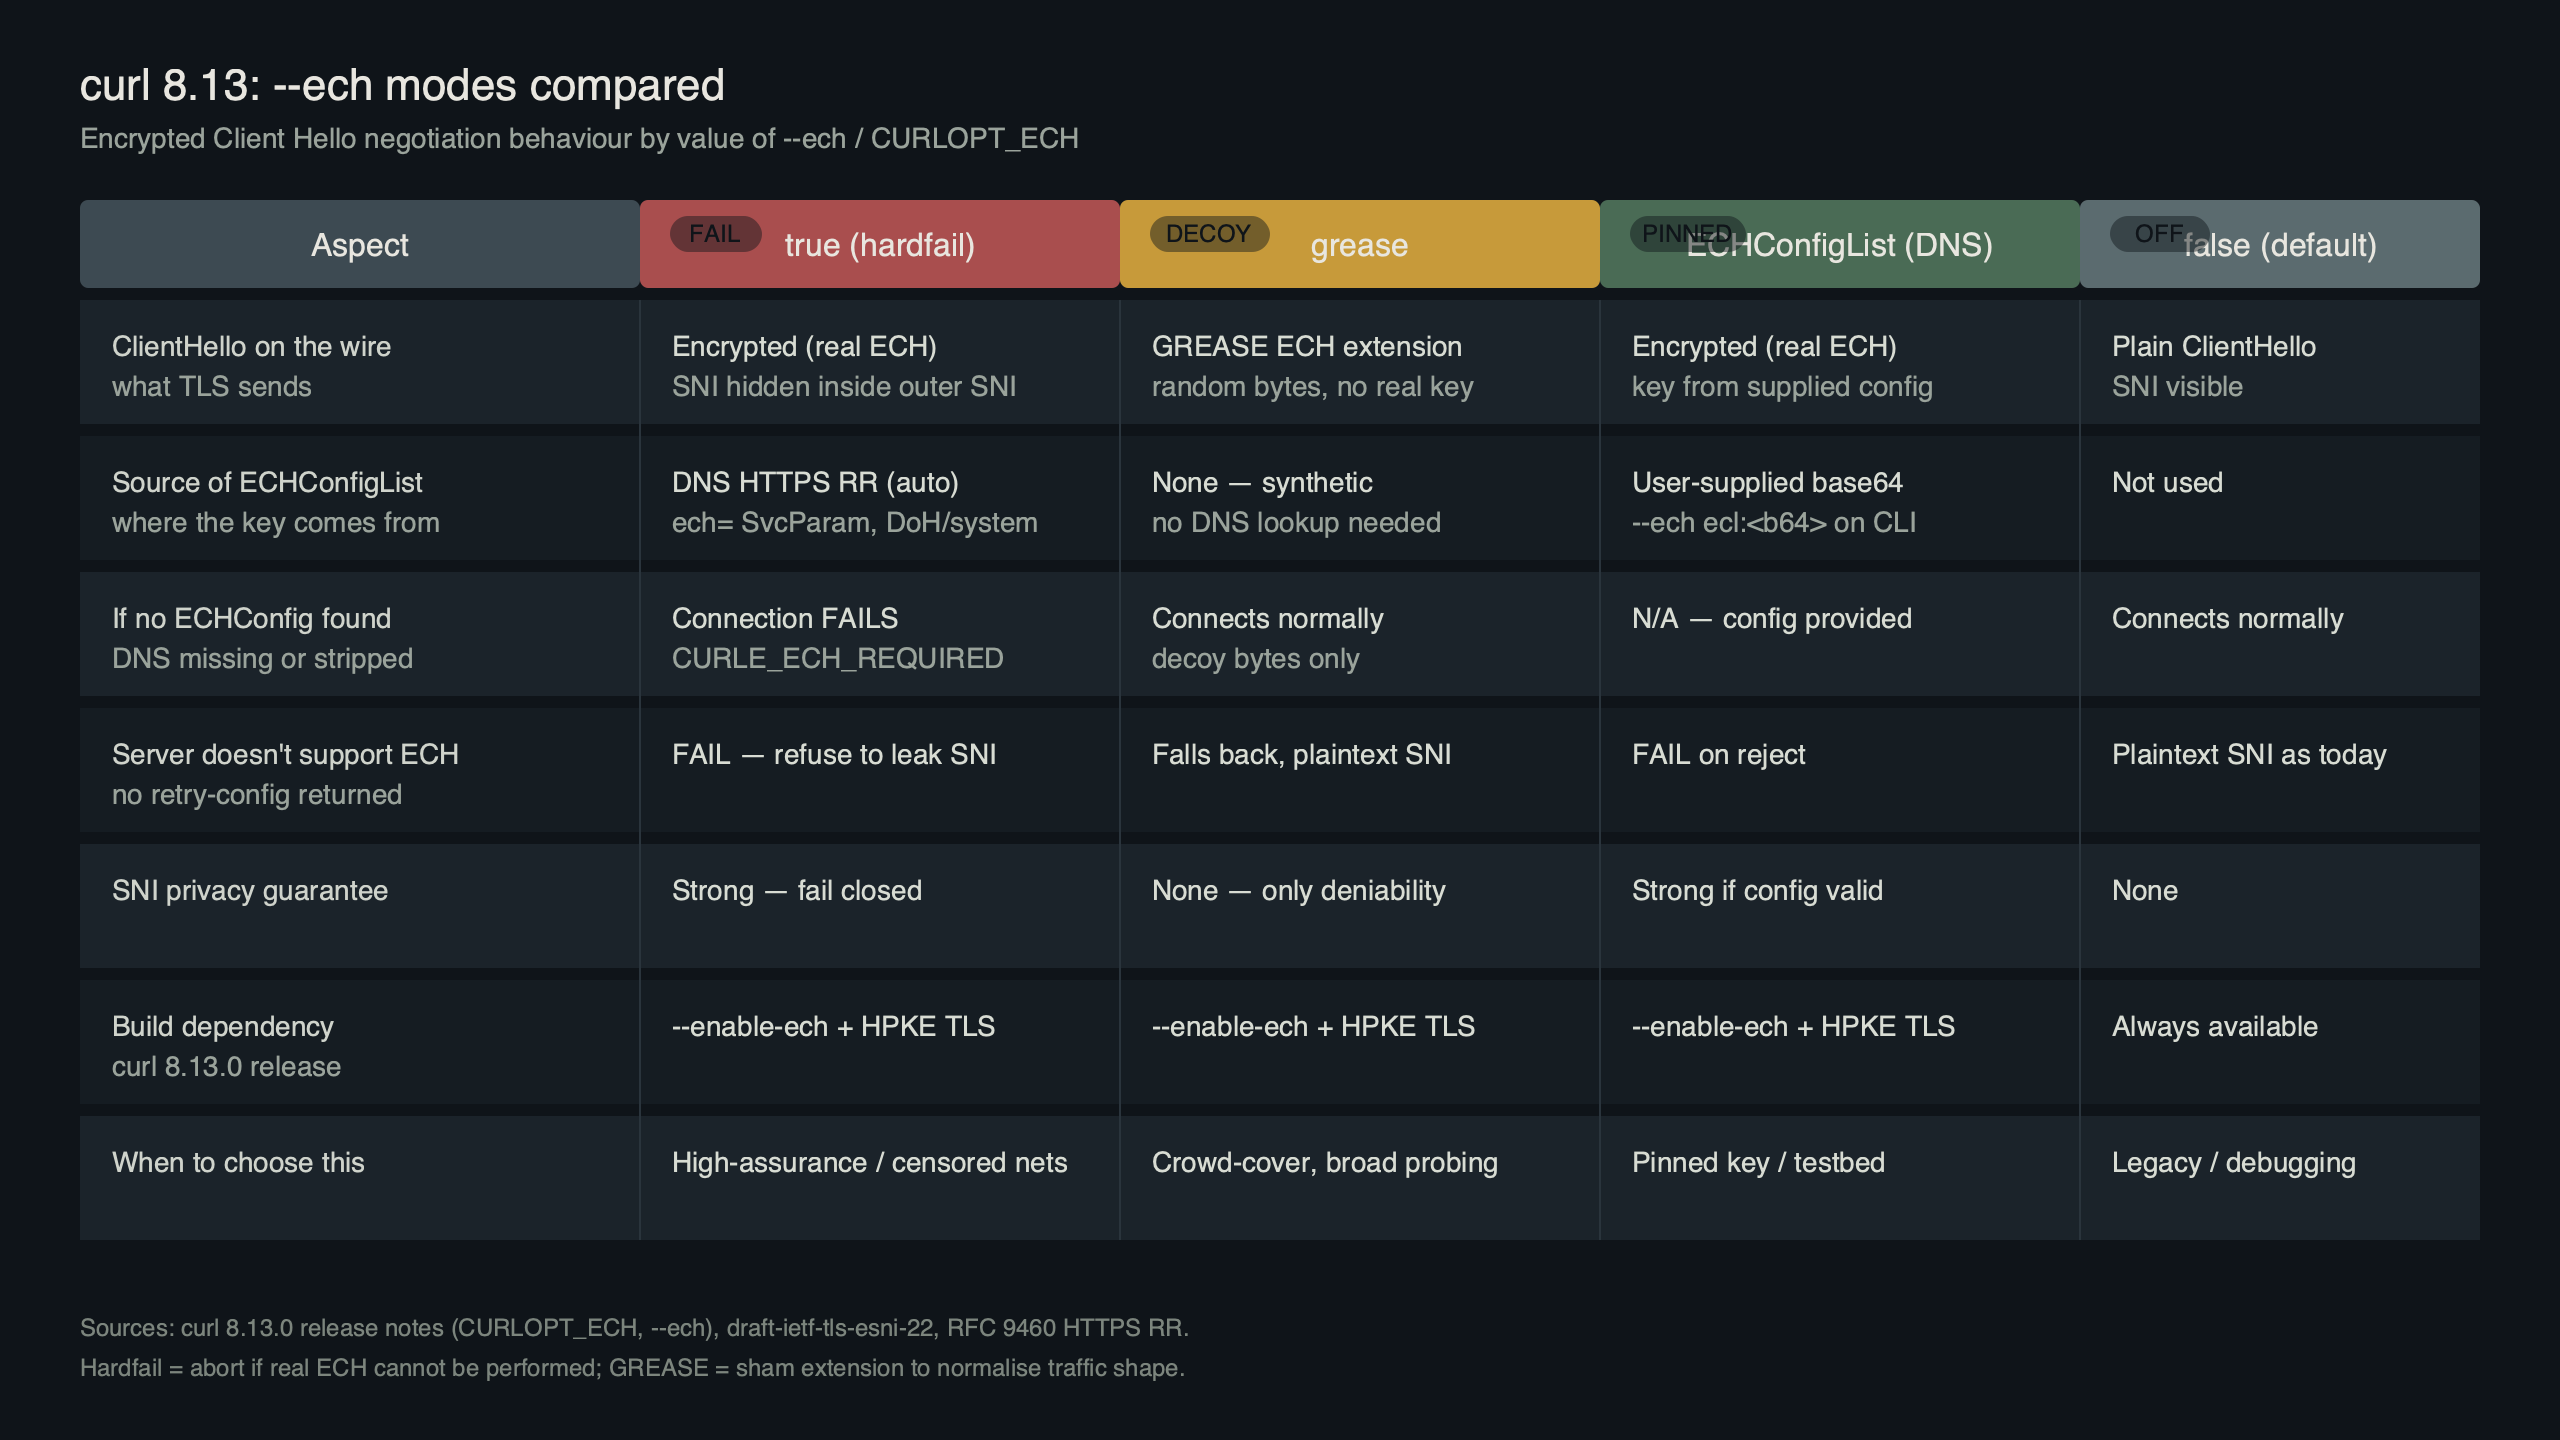Select the 'true (hardfail)' column header
This screenshot has width=2560, height=1440.
tap(880, 244)
